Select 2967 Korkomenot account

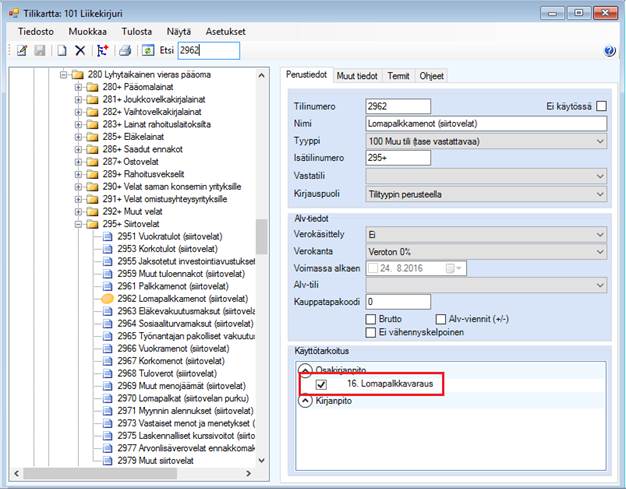(x=171, y=361)
